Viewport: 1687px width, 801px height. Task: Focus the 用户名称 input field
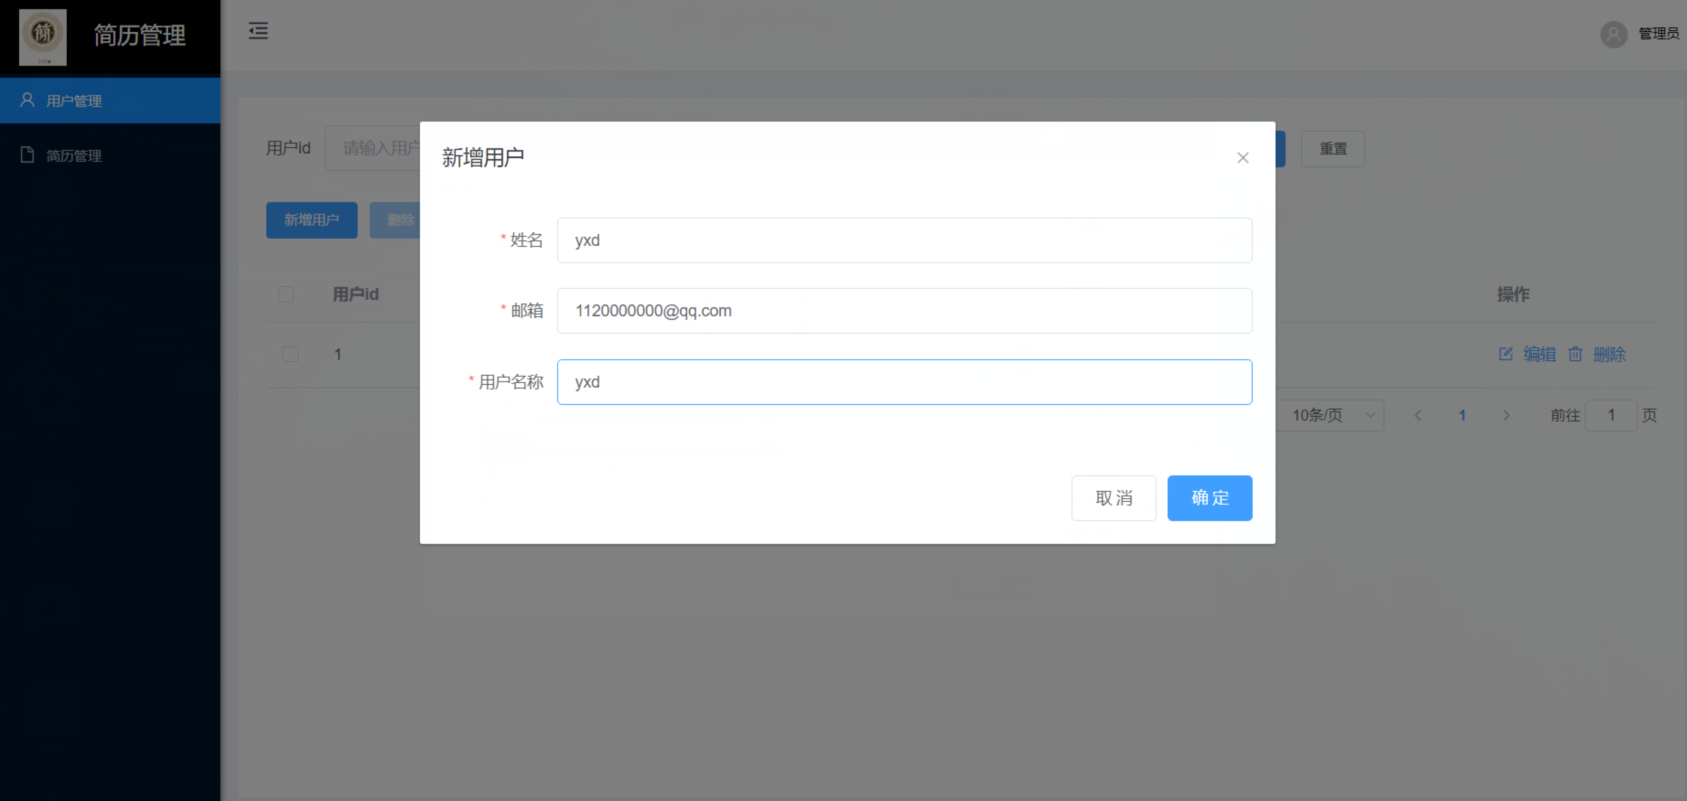(x=904, y=382)
